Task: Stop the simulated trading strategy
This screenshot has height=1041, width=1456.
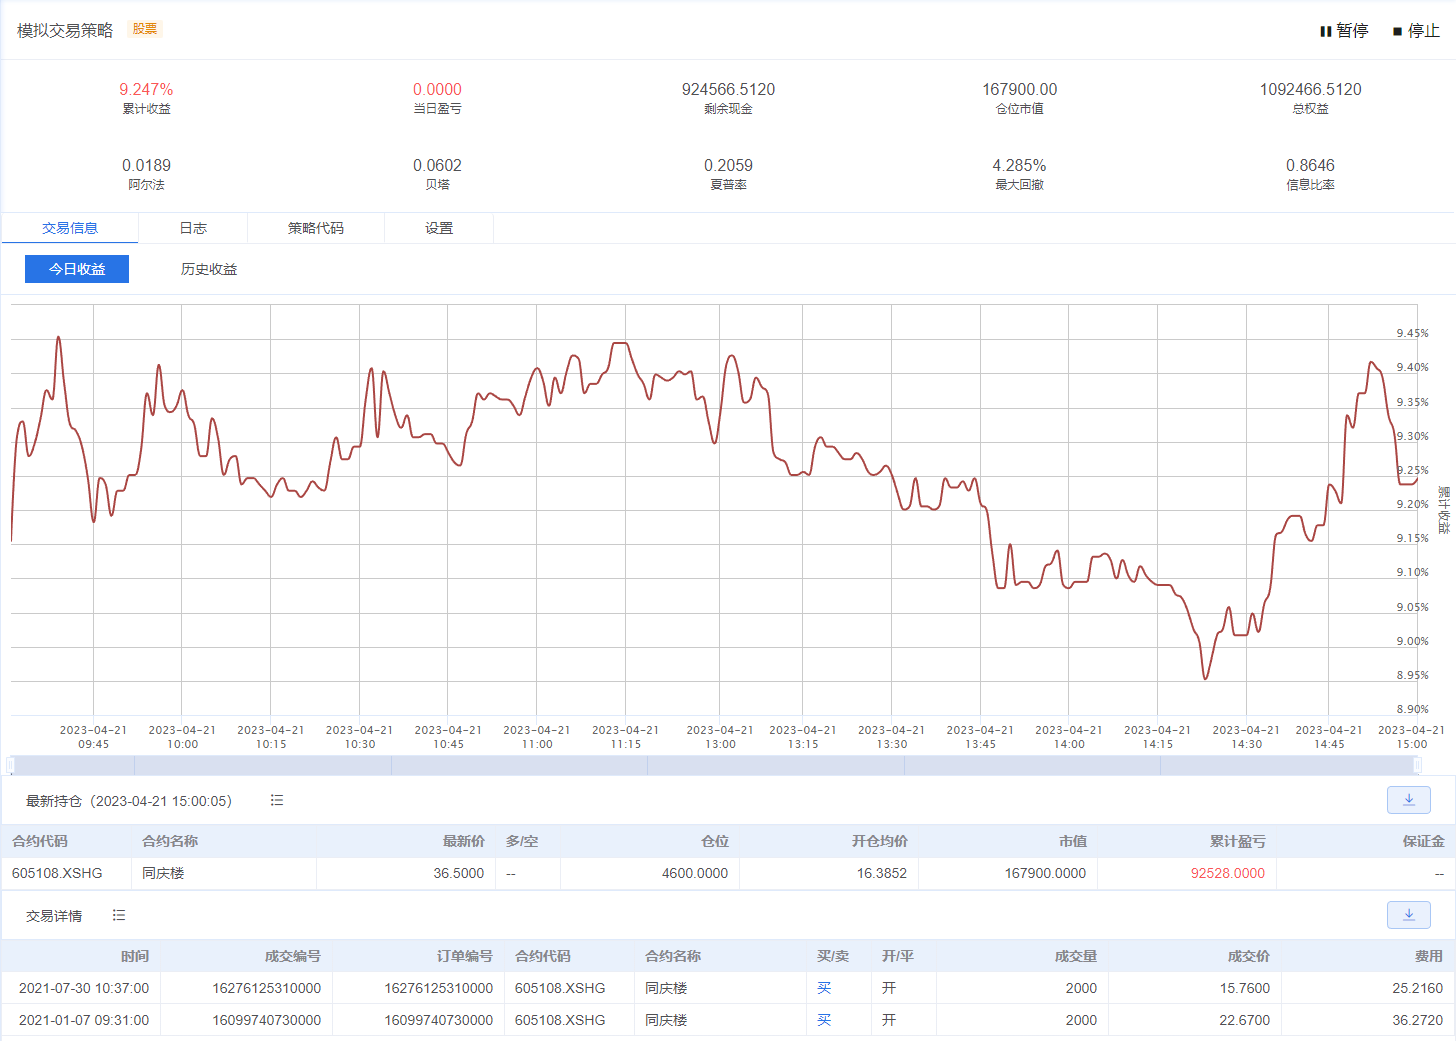Action: tap(1416, 31)
